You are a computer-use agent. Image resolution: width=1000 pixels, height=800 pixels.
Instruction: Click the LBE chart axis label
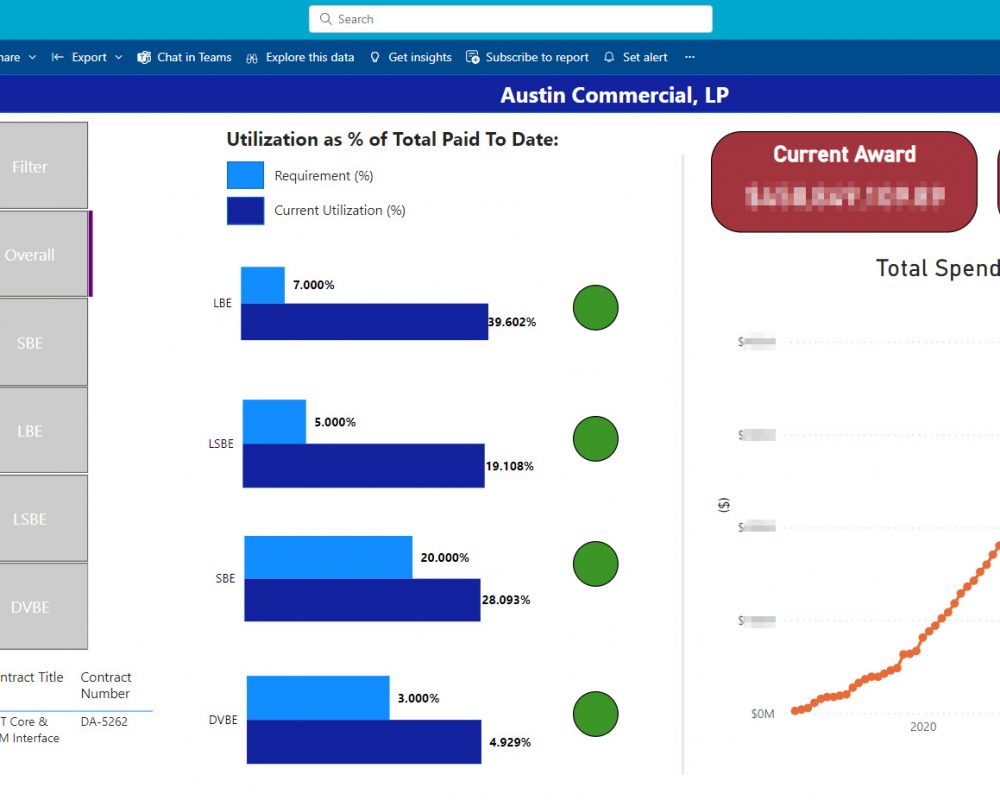222,303
